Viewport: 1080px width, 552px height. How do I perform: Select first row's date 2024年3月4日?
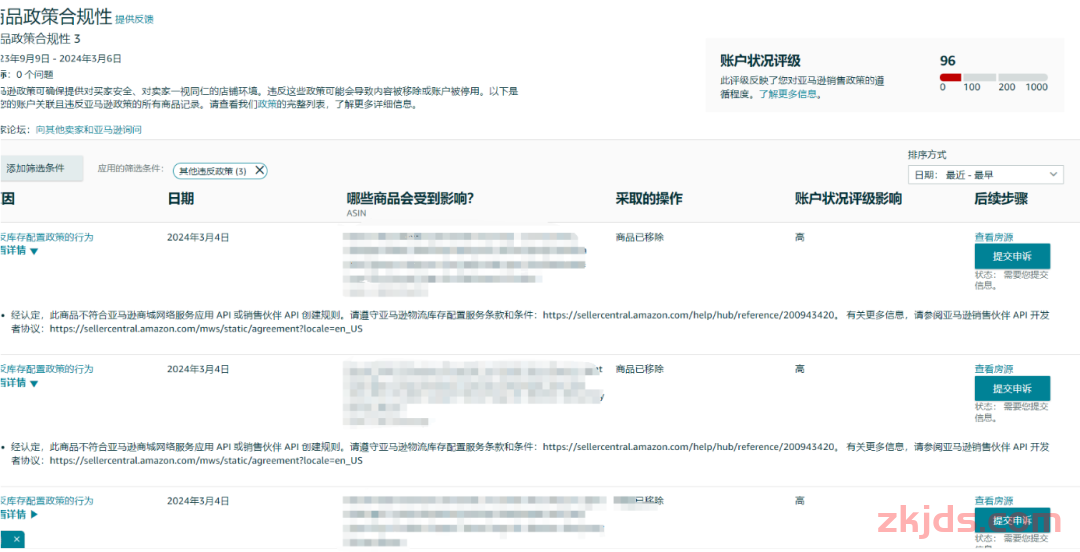coord(198,237)
